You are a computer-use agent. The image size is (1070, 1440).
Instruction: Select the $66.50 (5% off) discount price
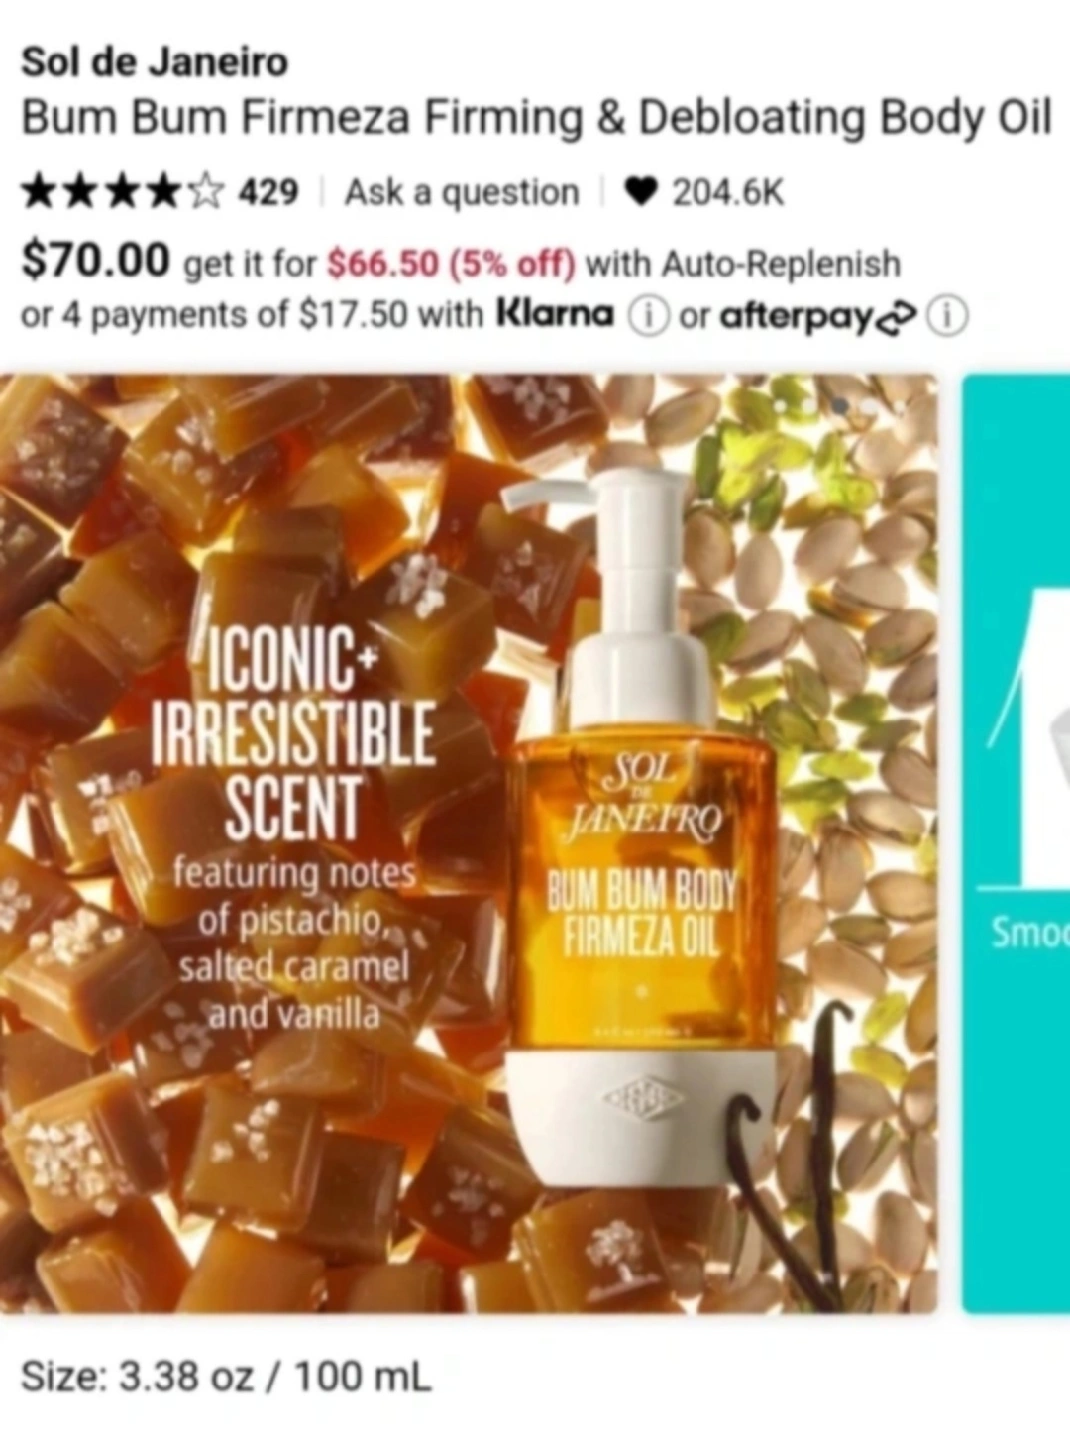click(x=452, y=264)
